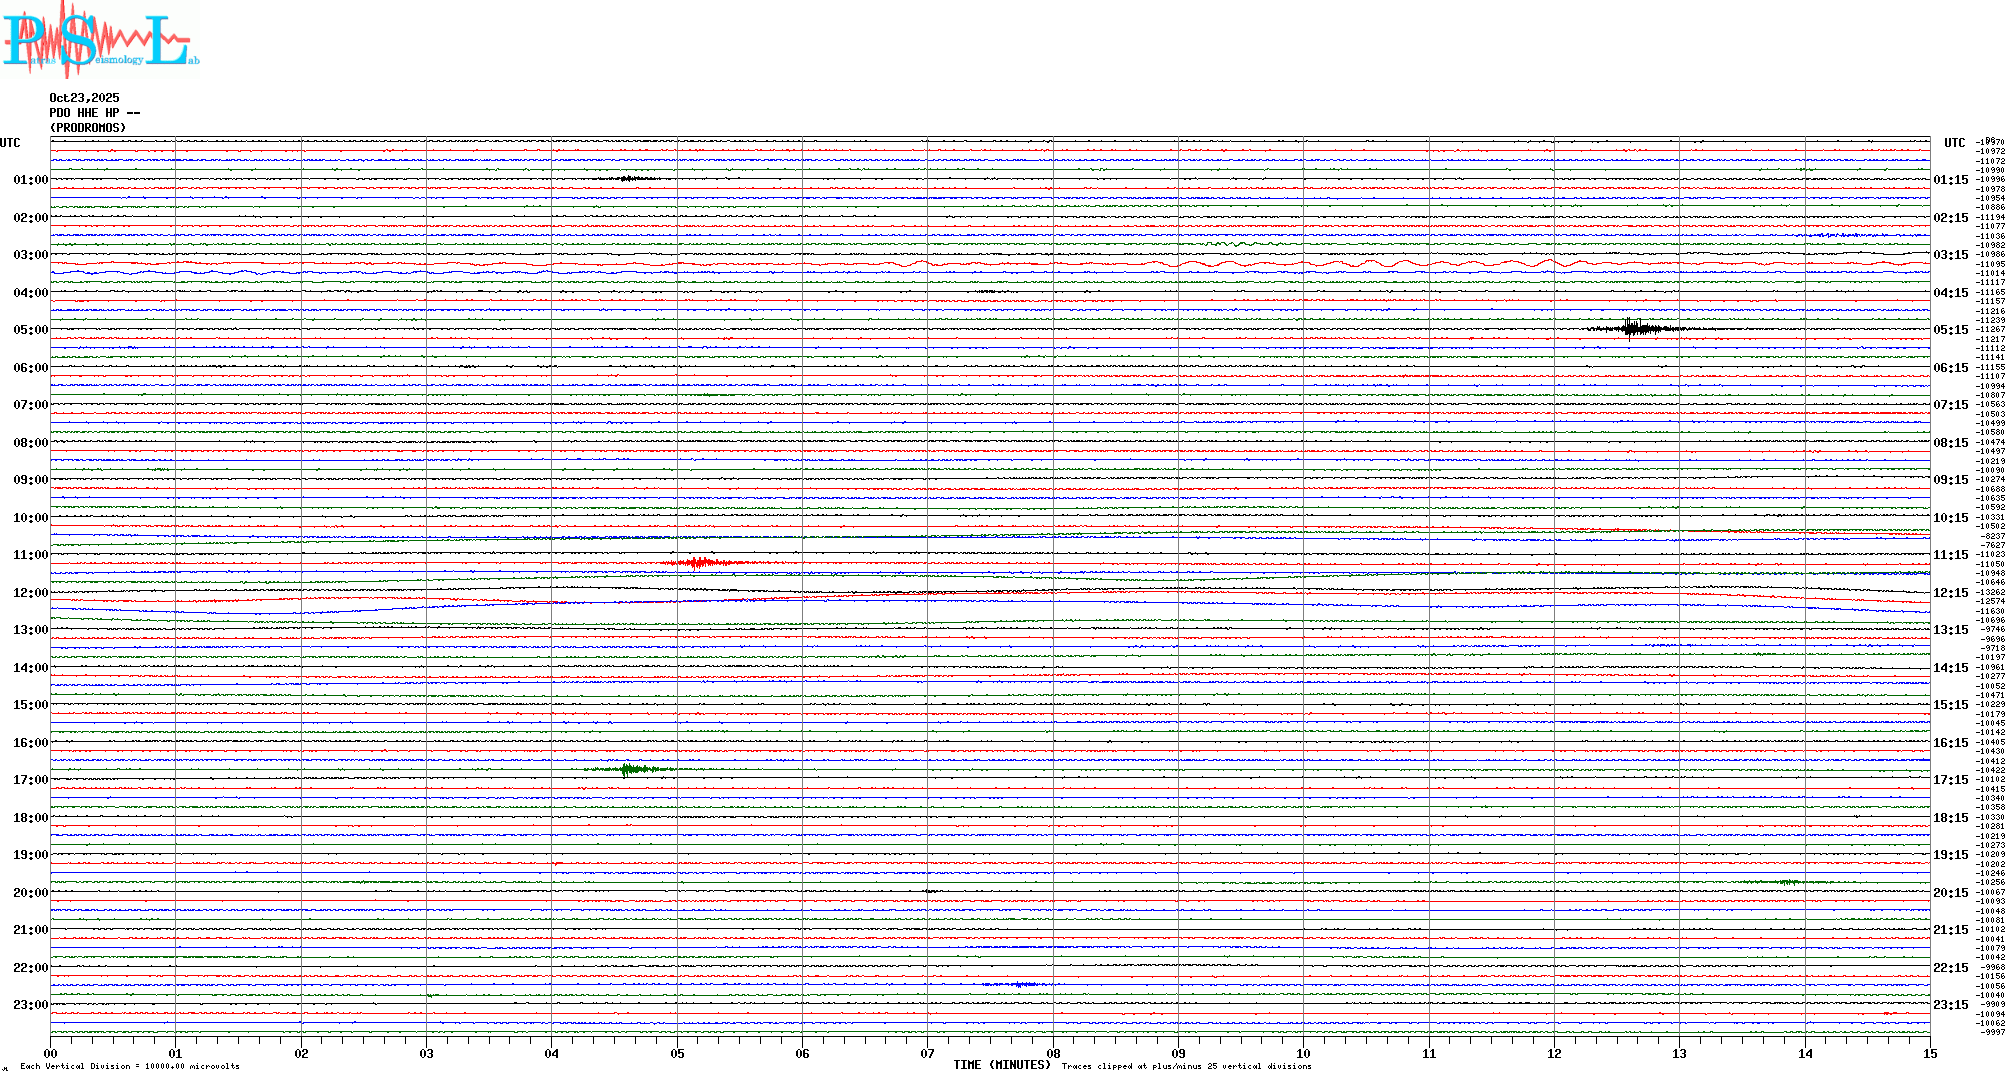Click the traces clipped footnote text
Image resolution: width=2010 pixels, height=1080 pixels.
tap(1186, 1067)
